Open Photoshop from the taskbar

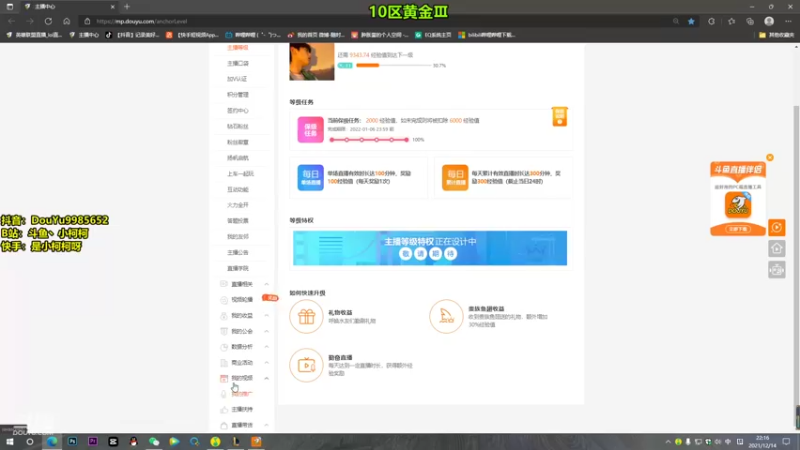pyautogui.click(x=72, y=441)
